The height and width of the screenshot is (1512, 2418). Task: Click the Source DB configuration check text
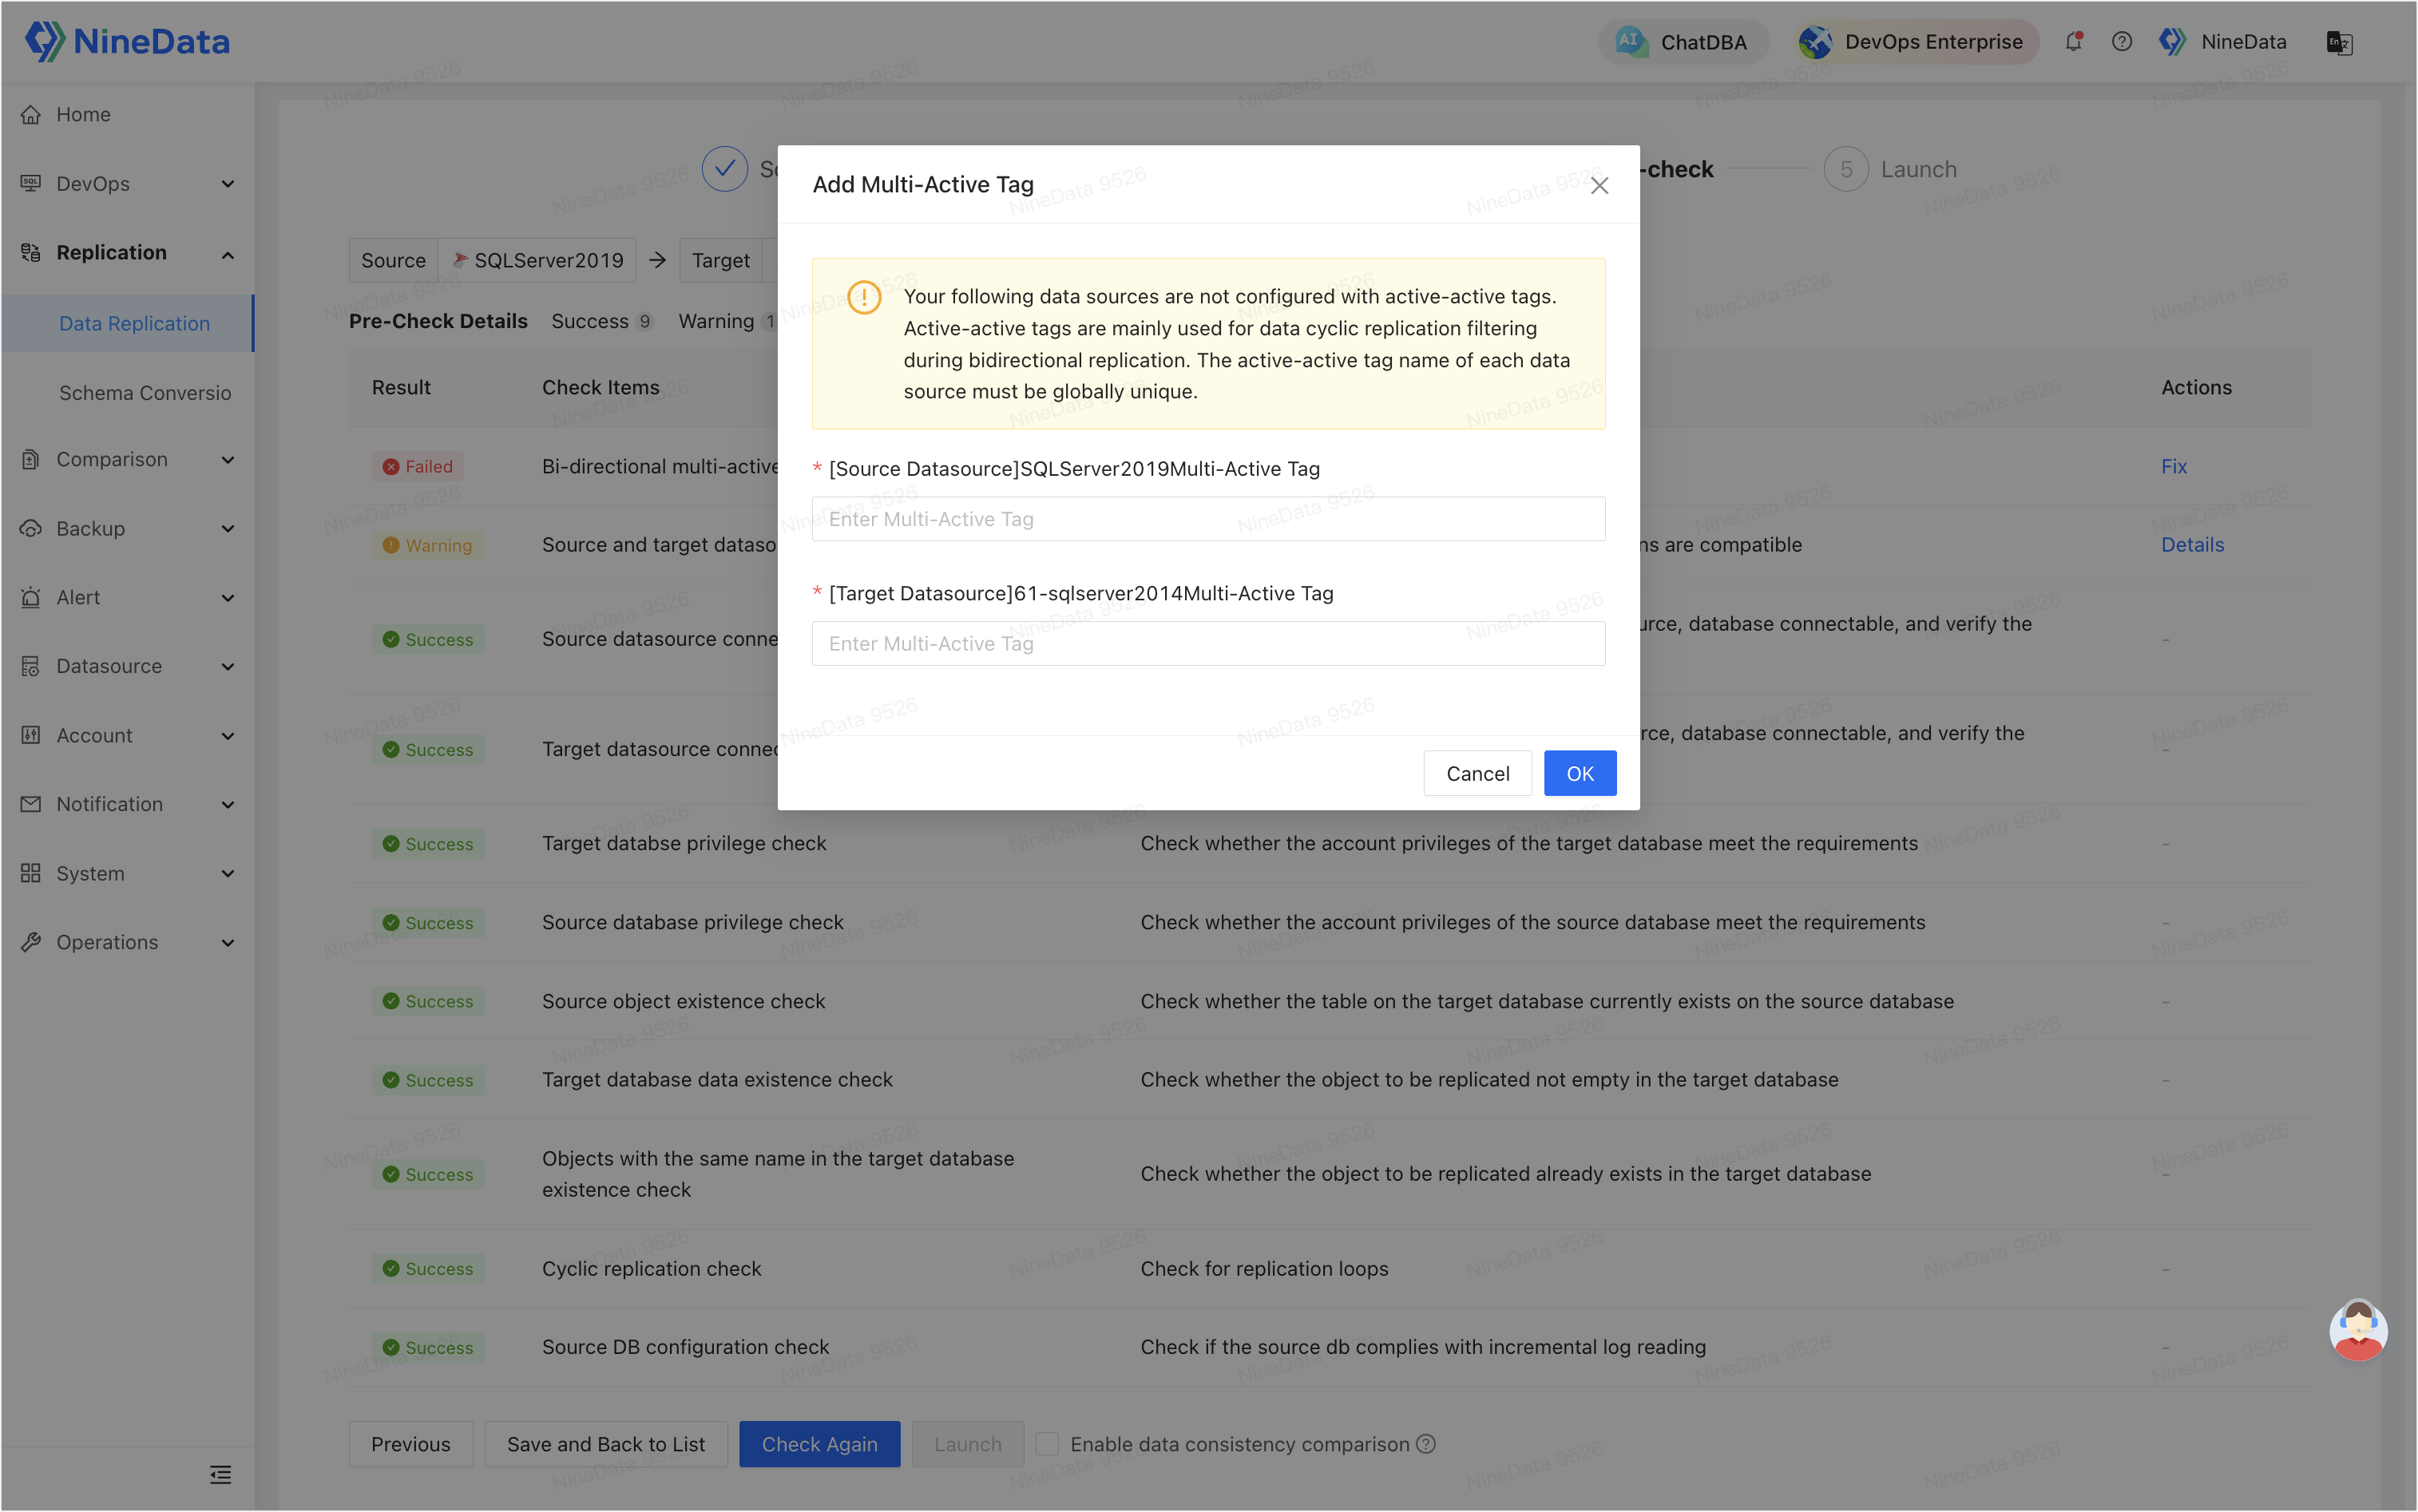[x=685, y=1347]
